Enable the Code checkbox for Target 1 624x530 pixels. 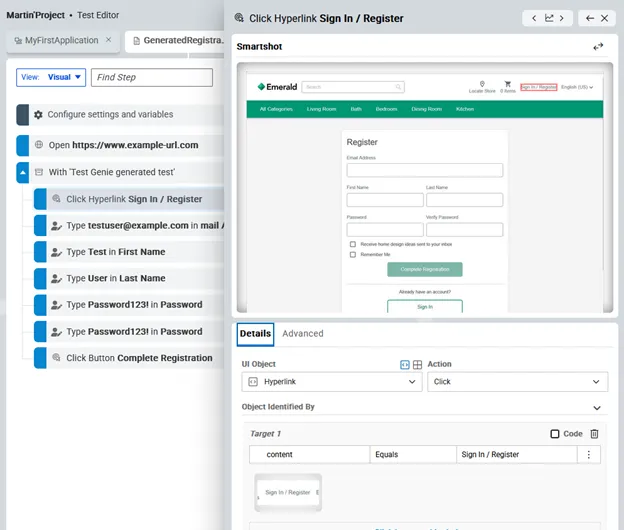tap(555, 434)
